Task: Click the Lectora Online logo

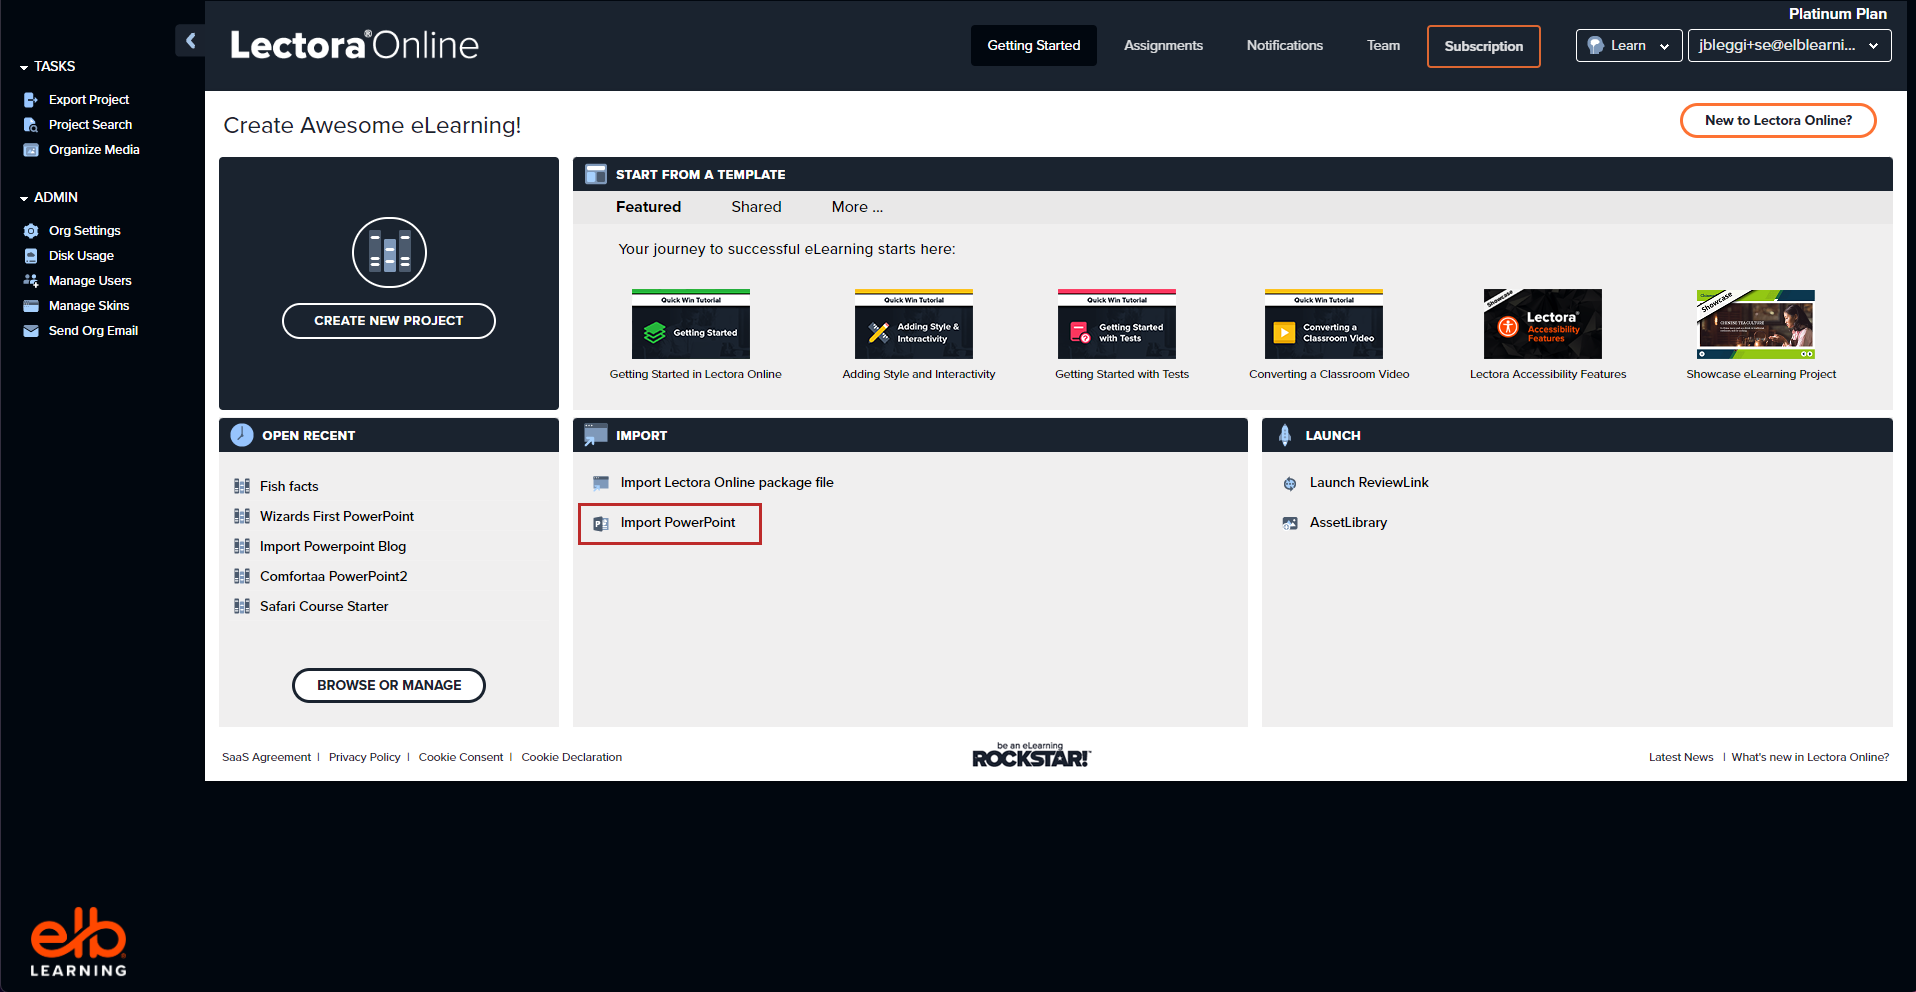Action: pos(354,45)
